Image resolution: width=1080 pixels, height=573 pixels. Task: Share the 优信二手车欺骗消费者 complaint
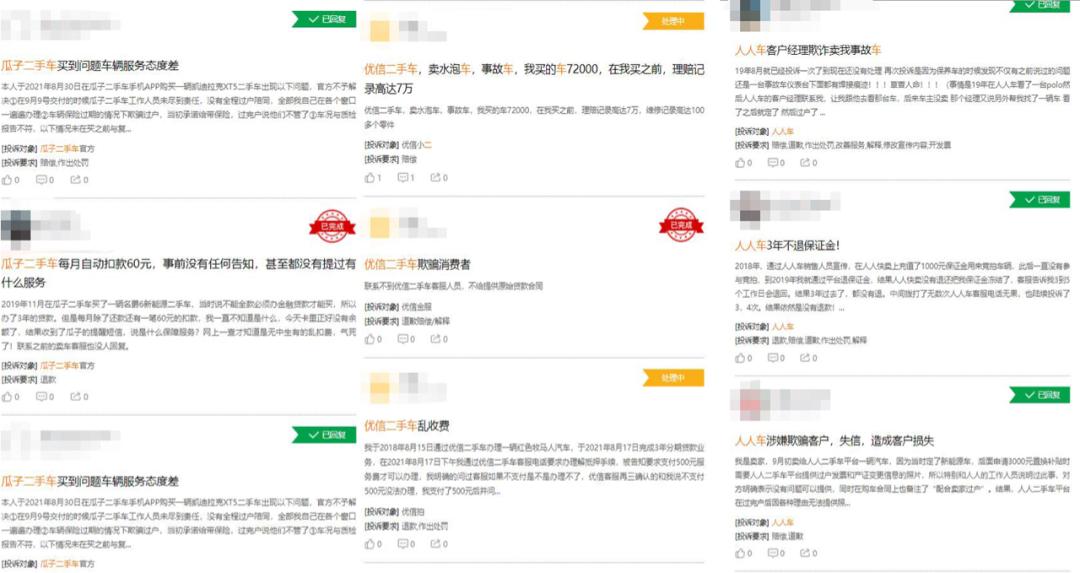click(x=439, y=339)
